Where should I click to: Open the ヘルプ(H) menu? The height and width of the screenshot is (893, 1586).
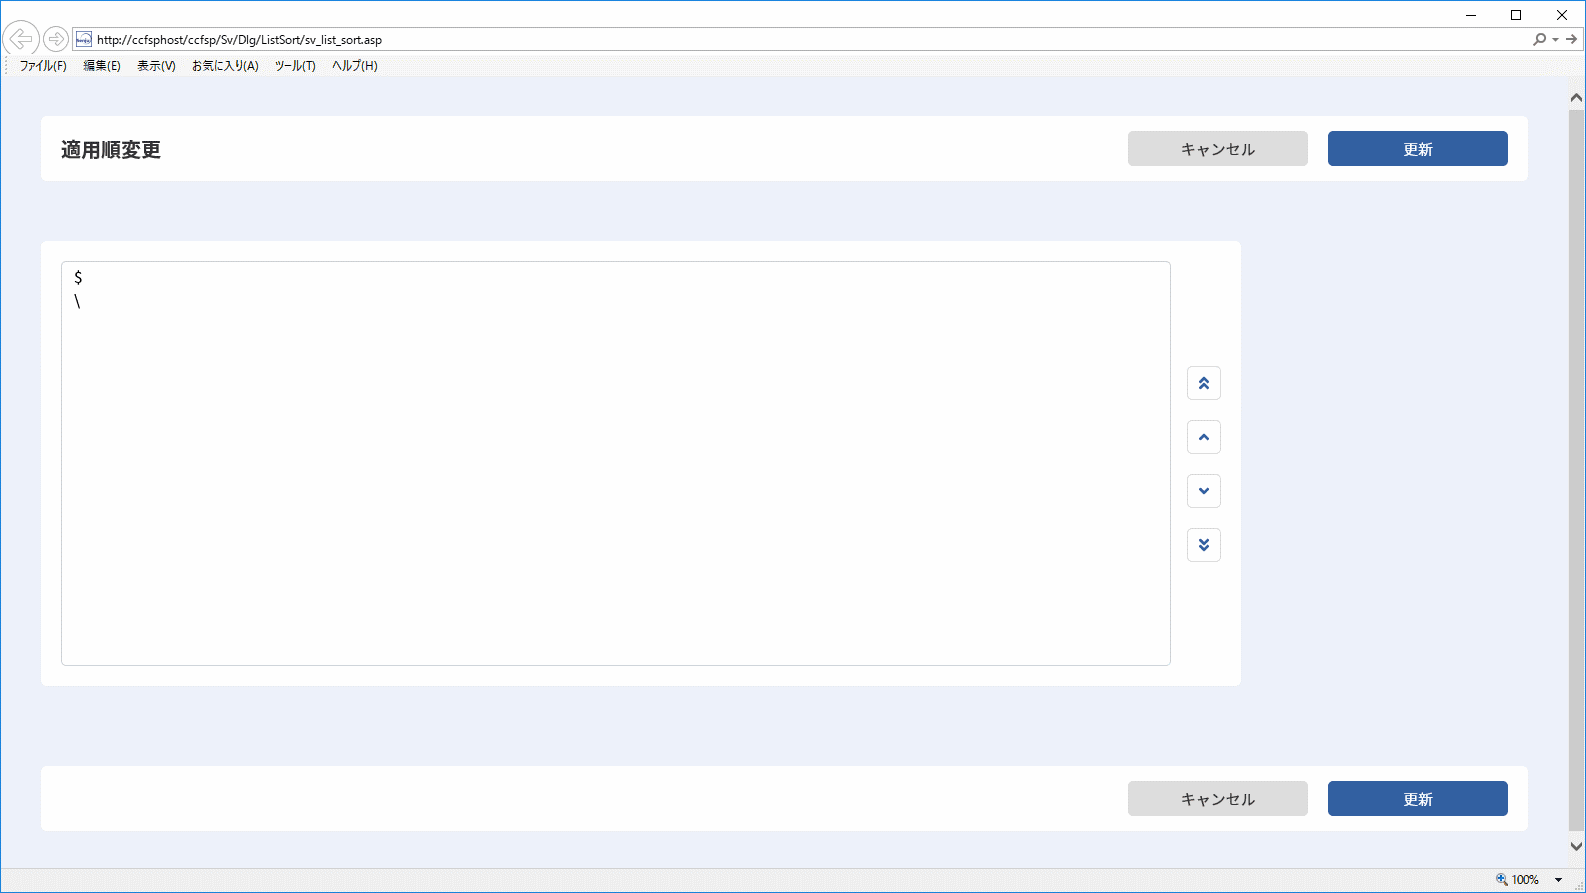(x=355, y=66)
